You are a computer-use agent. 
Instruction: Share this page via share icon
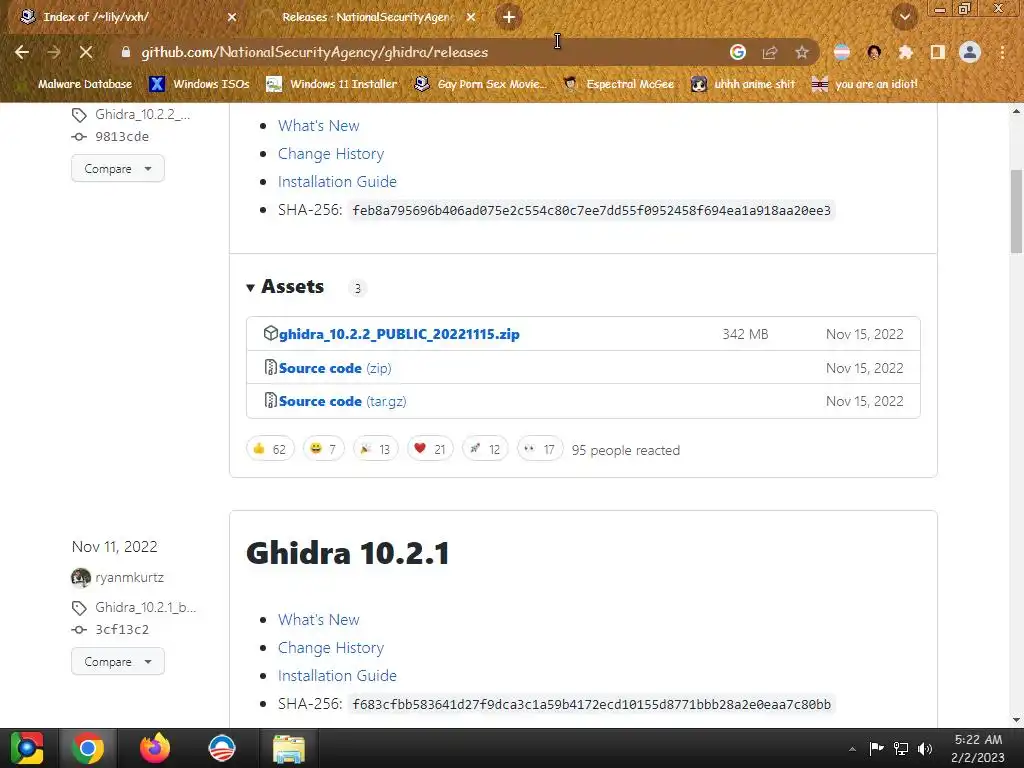tap(770, 52)
